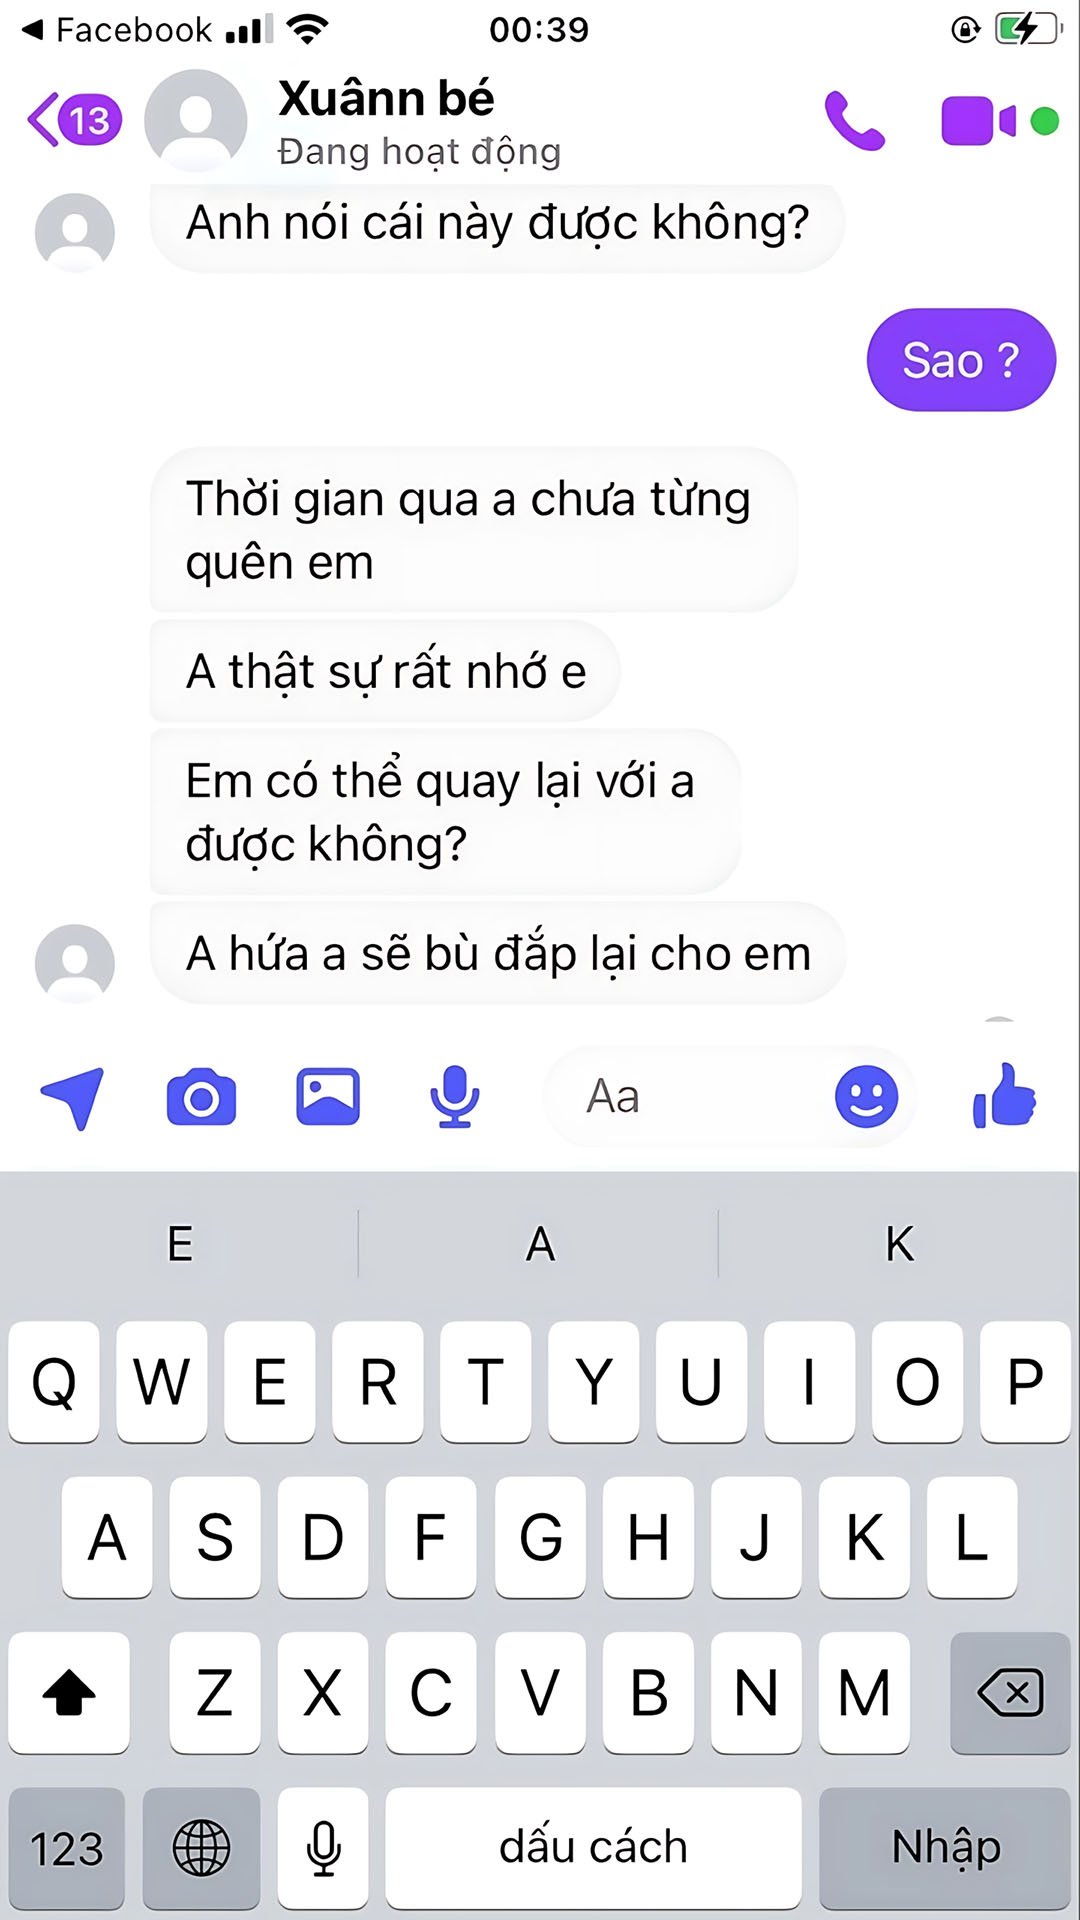Choose the keyboard suggestion "E"
Viewport: 1080px width, 1920px height.
(180, 1244)
